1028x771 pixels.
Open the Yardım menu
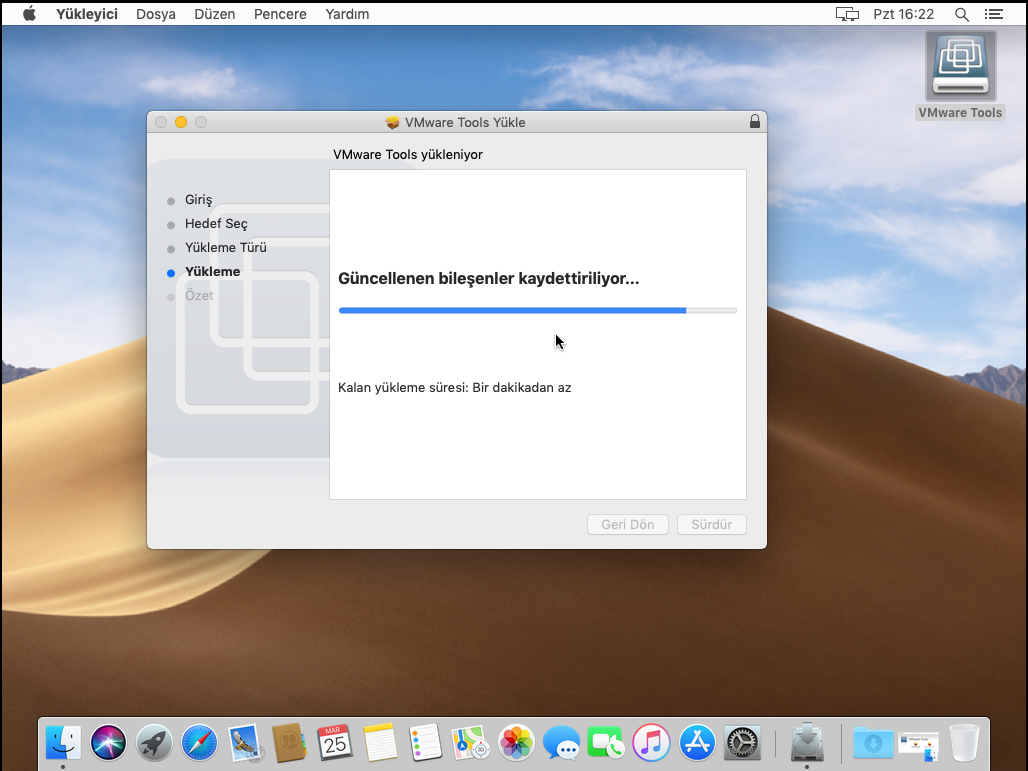[x=347, y=14]
